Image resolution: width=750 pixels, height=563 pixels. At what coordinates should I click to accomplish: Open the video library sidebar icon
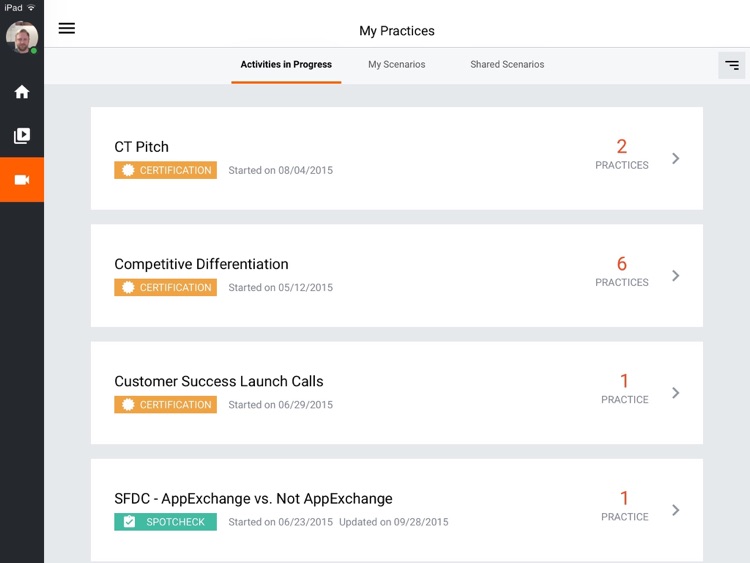[22, 136]
